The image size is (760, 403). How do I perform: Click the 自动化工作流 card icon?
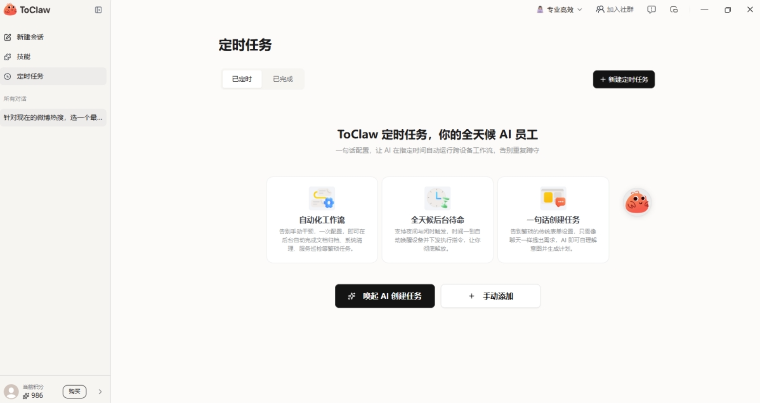pyautogui.click(x=322, y=198)
